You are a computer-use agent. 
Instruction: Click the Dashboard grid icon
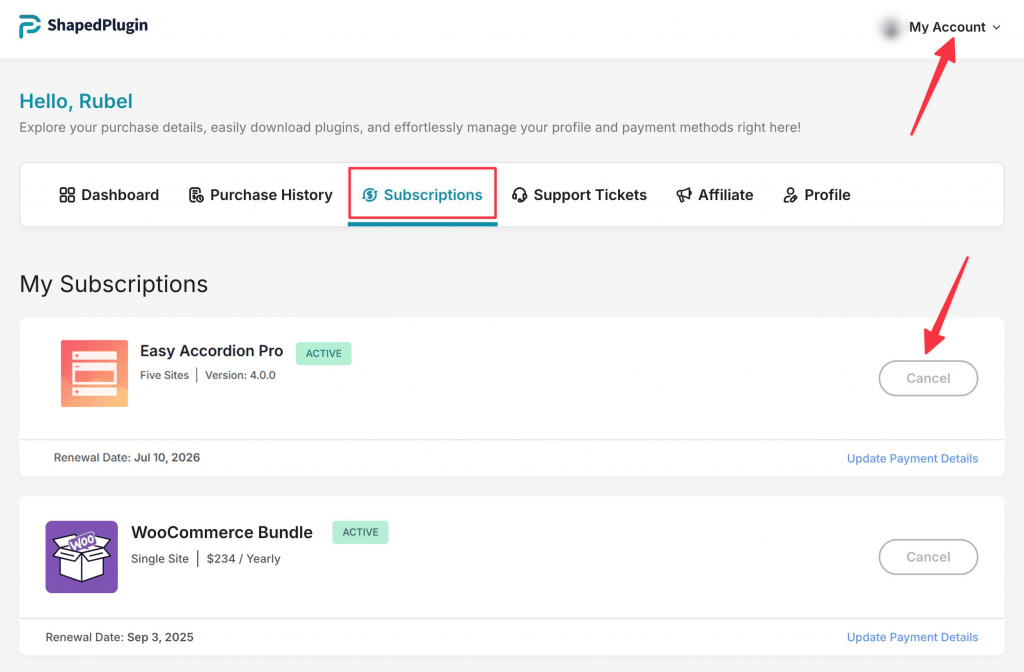[x=67, y=195]
